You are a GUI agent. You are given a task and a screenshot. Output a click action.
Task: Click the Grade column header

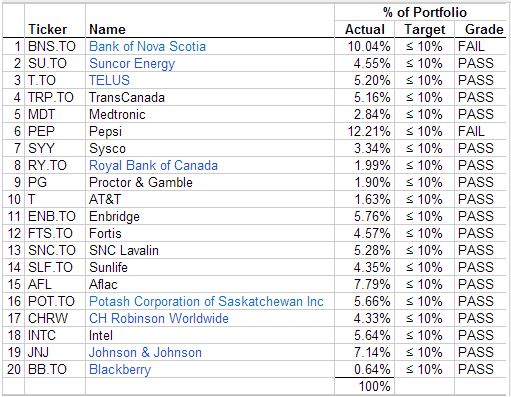484,29
